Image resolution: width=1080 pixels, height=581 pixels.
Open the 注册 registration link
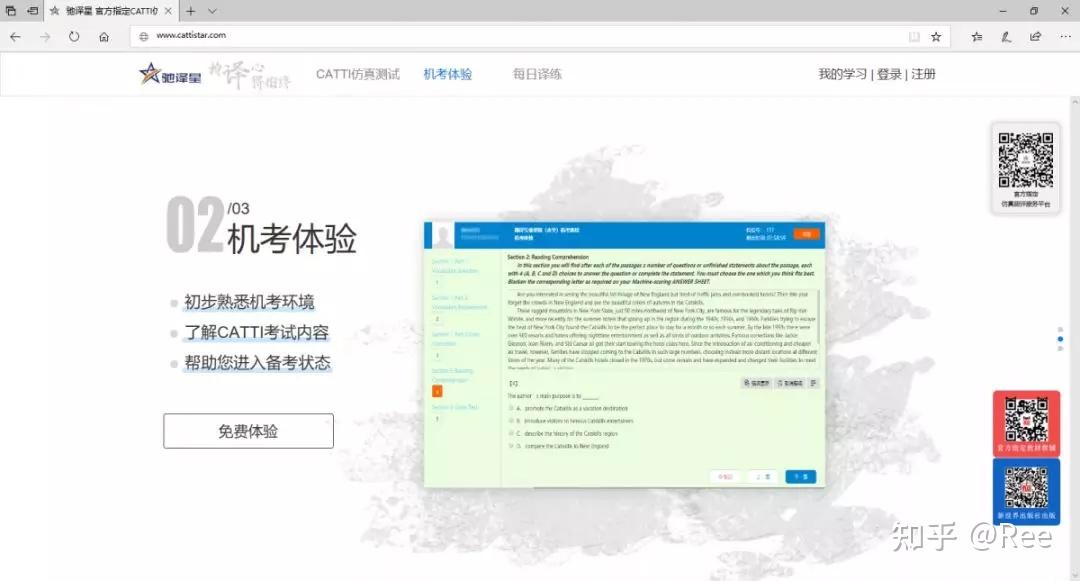pyautogui.click(x=925, y=73)
